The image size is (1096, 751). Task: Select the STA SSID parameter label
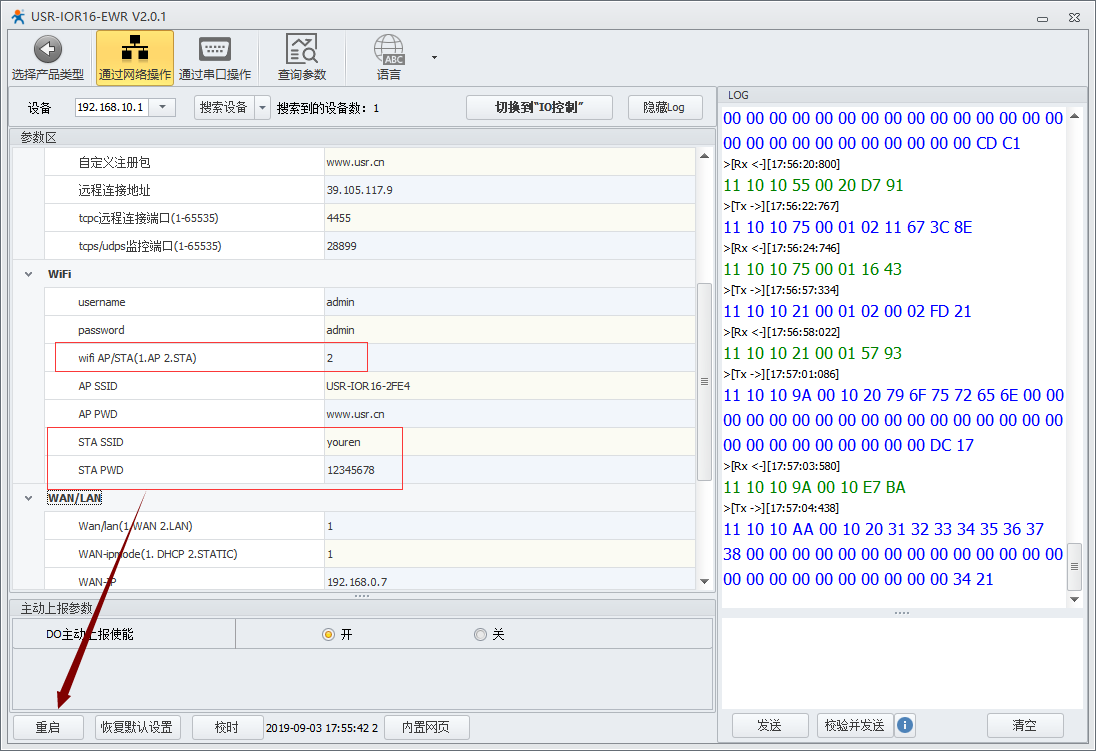click(101, 442)
